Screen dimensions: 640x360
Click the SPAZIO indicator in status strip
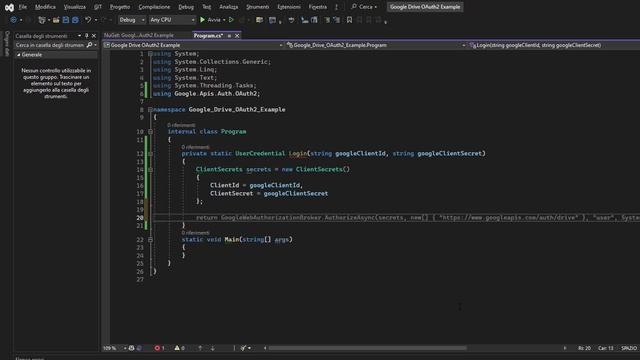629,348
